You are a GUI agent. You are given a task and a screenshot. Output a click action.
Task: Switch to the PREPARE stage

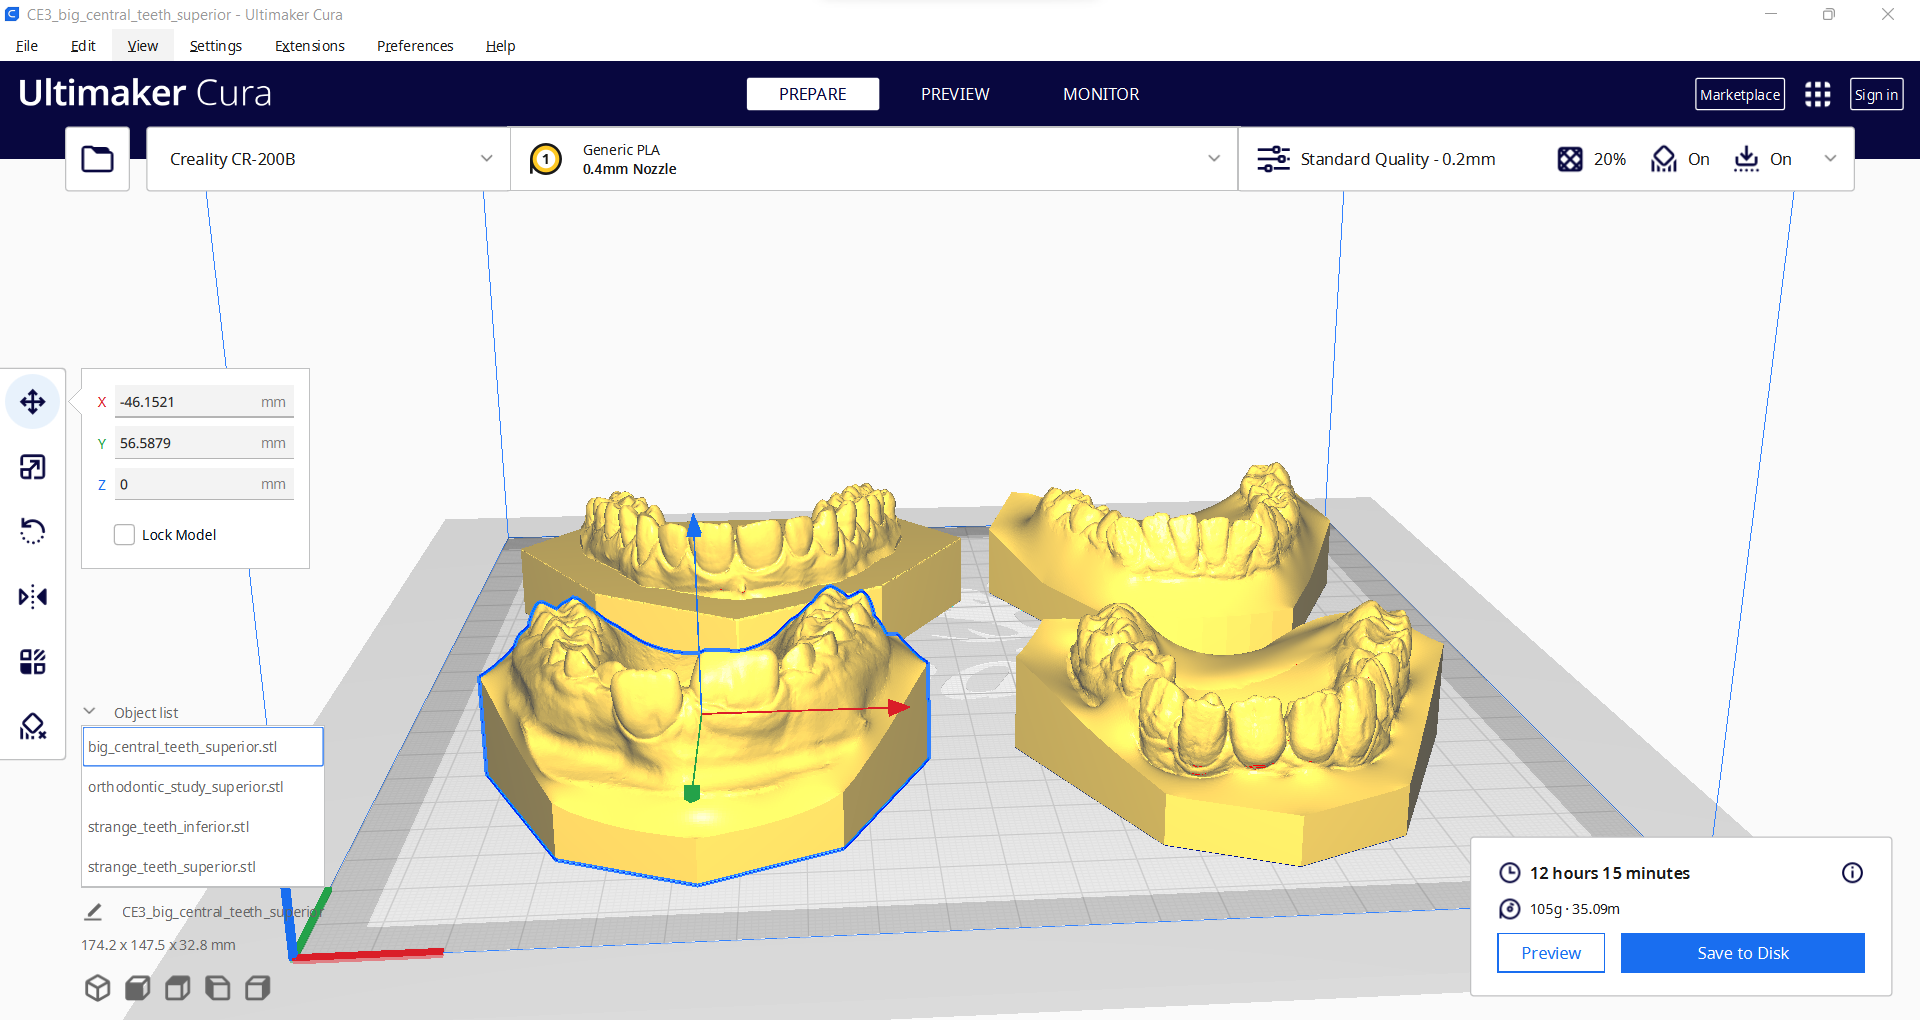(813, 94)
